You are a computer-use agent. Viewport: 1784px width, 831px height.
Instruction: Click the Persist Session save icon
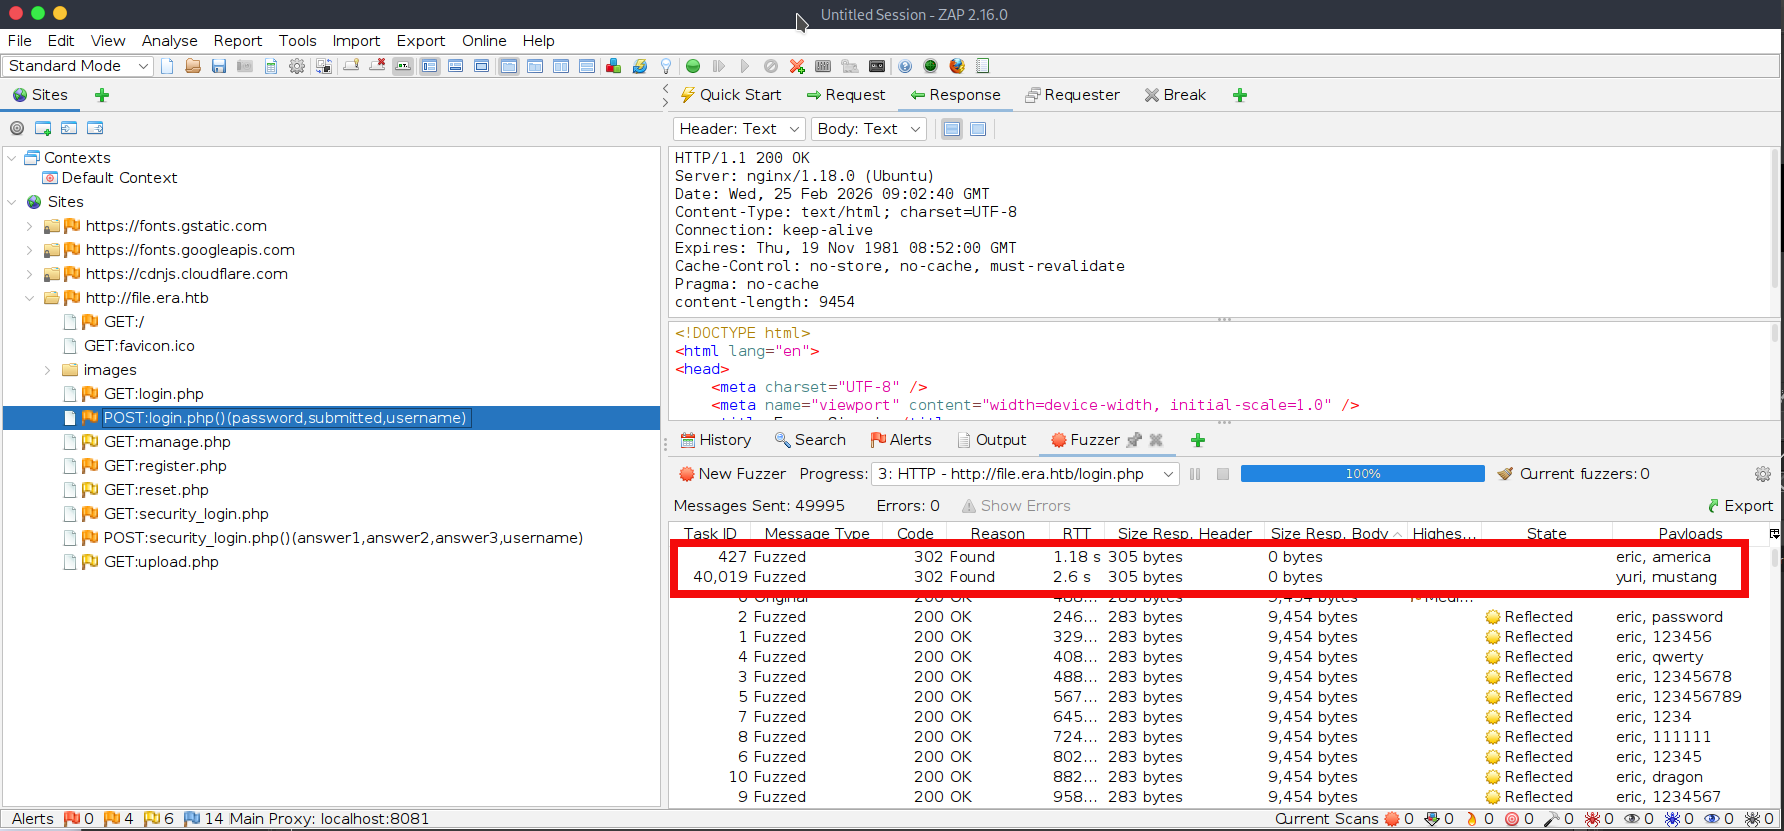click(219, 66)
